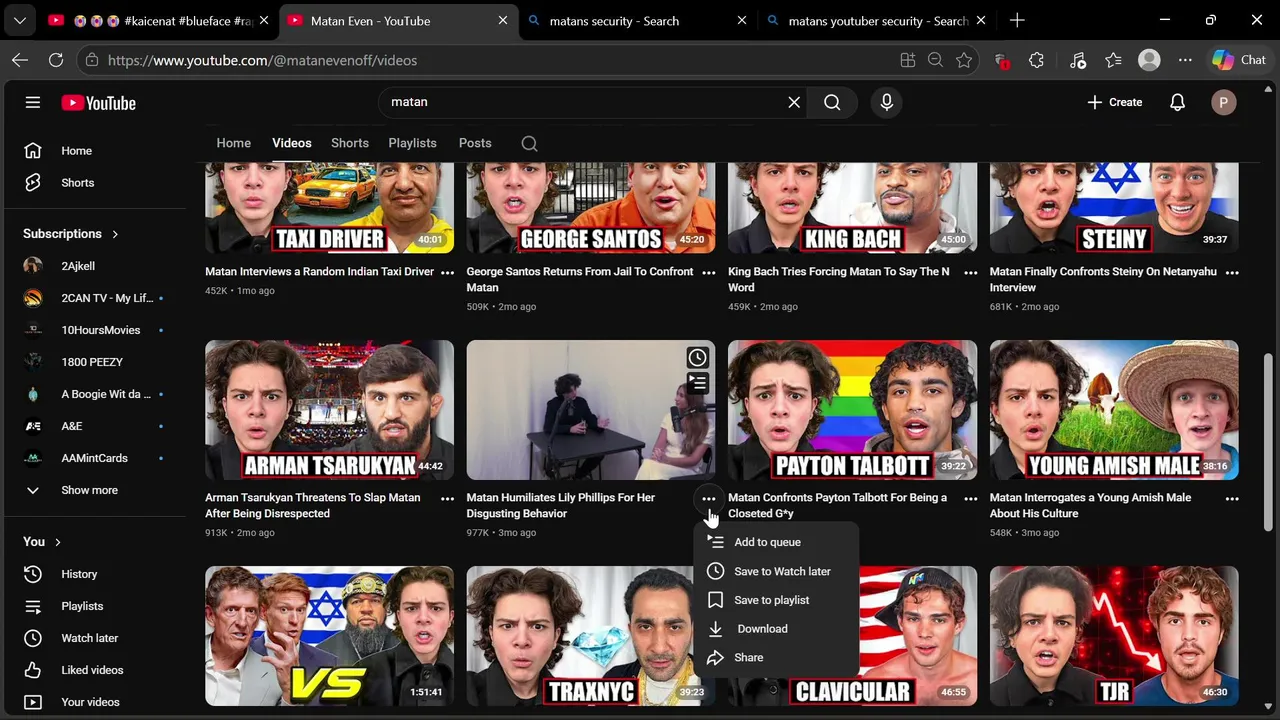
Task: Bookmark this page with the star
Action: coord(963,60)
